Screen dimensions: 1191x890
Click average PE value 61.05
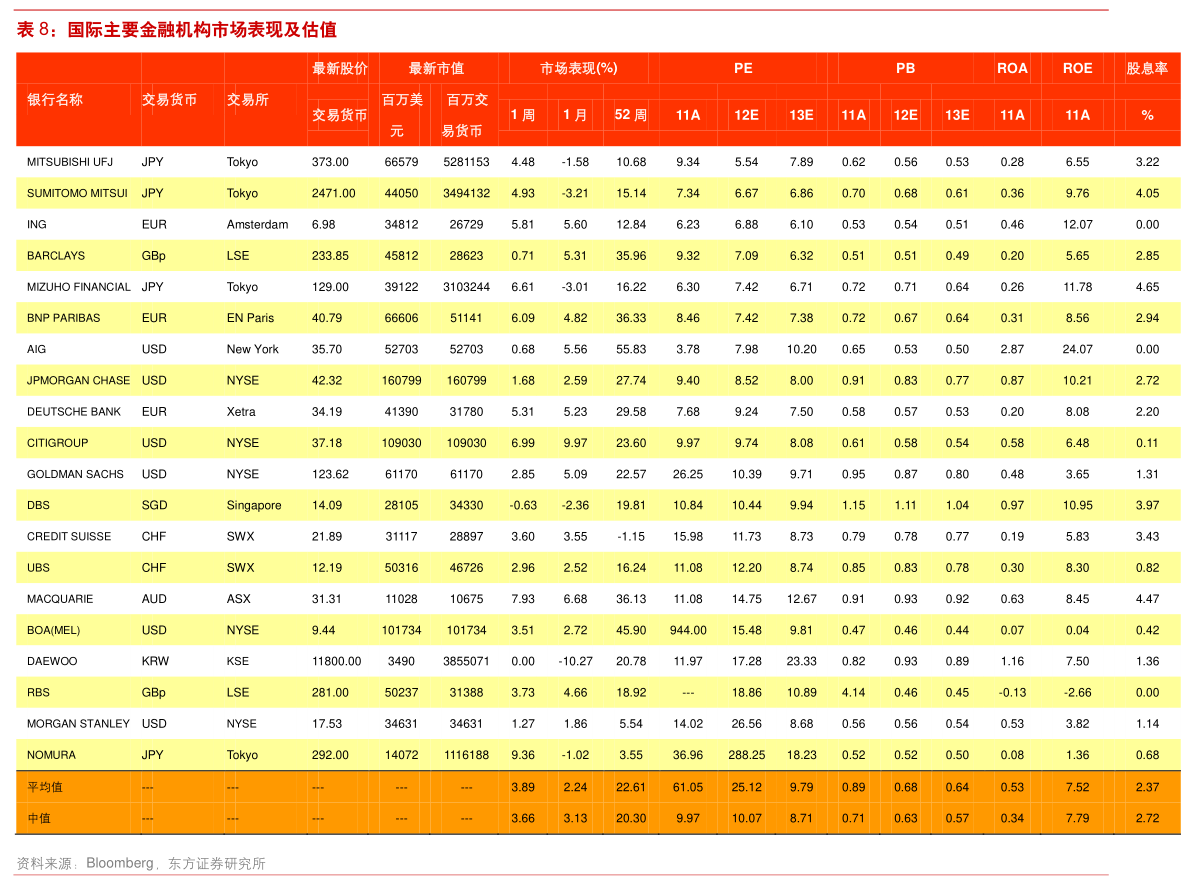tap(688, 787)
